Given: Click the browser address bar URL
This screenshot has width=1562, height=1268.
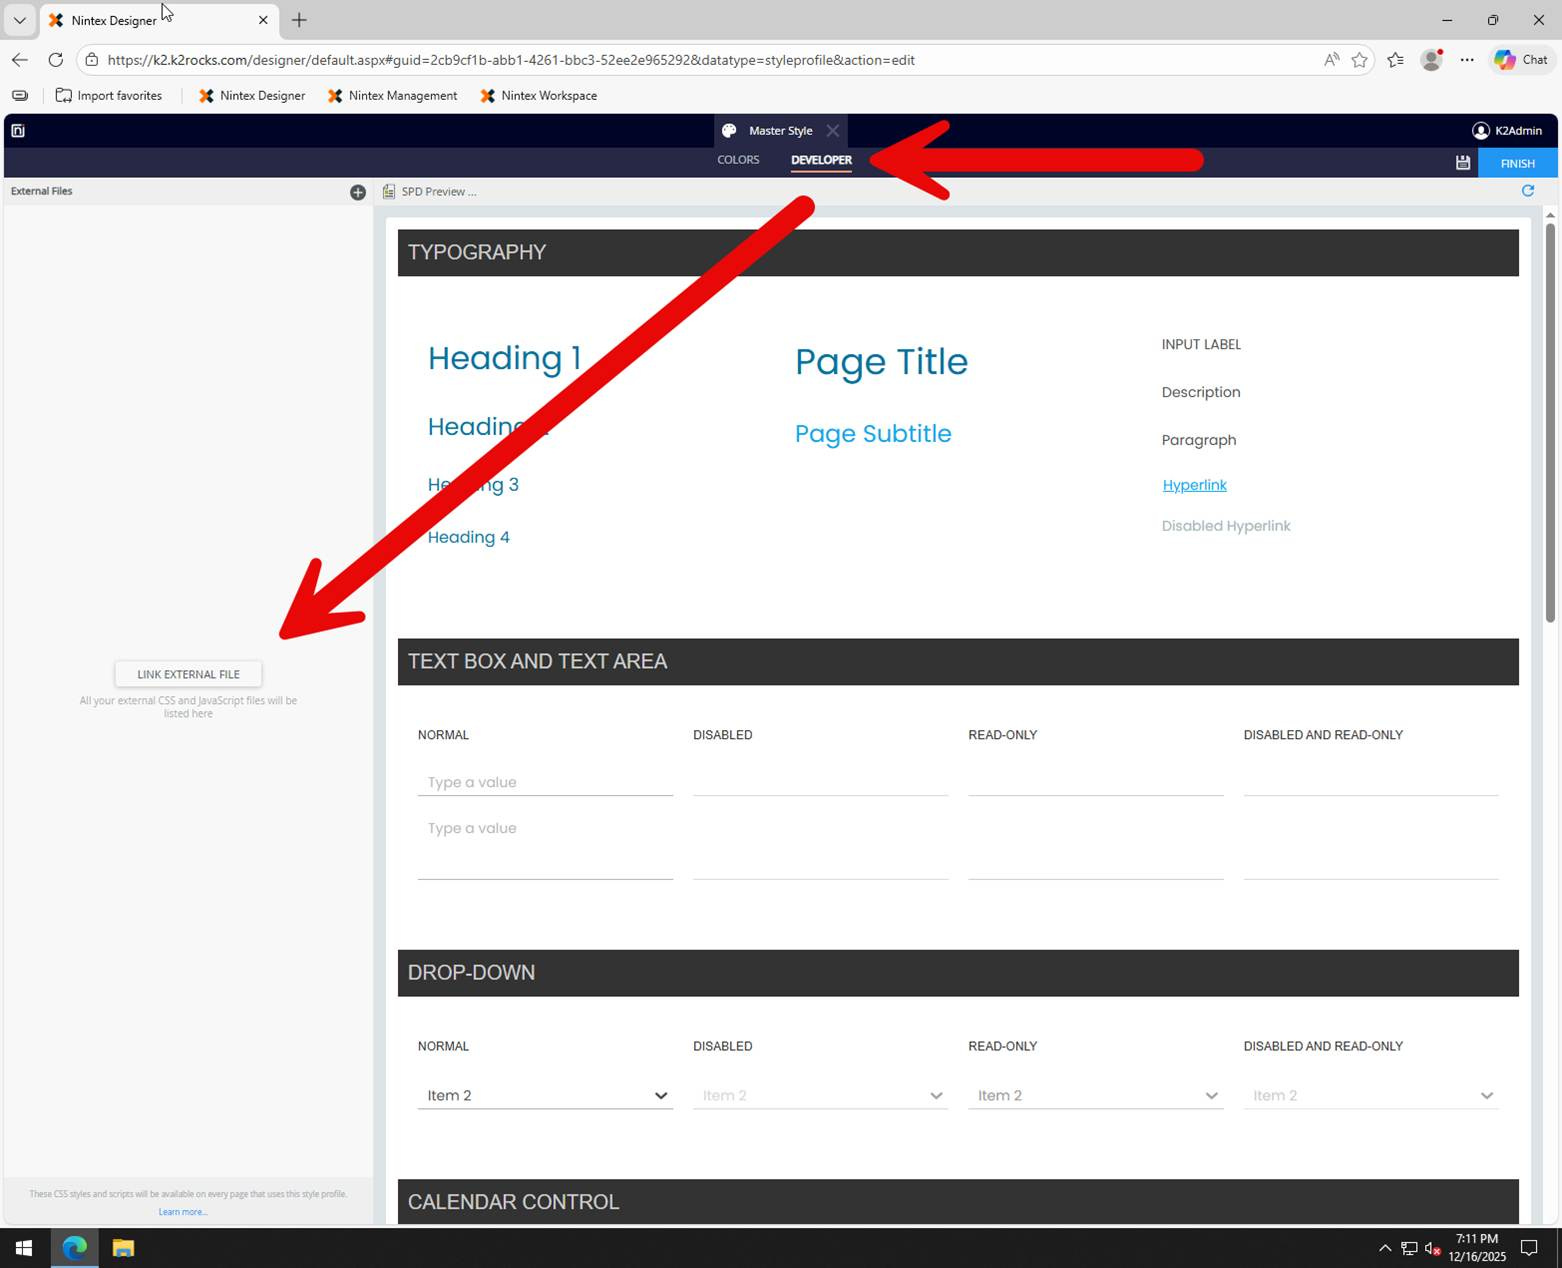Looking at the screenshot, I should pos(511,60).
